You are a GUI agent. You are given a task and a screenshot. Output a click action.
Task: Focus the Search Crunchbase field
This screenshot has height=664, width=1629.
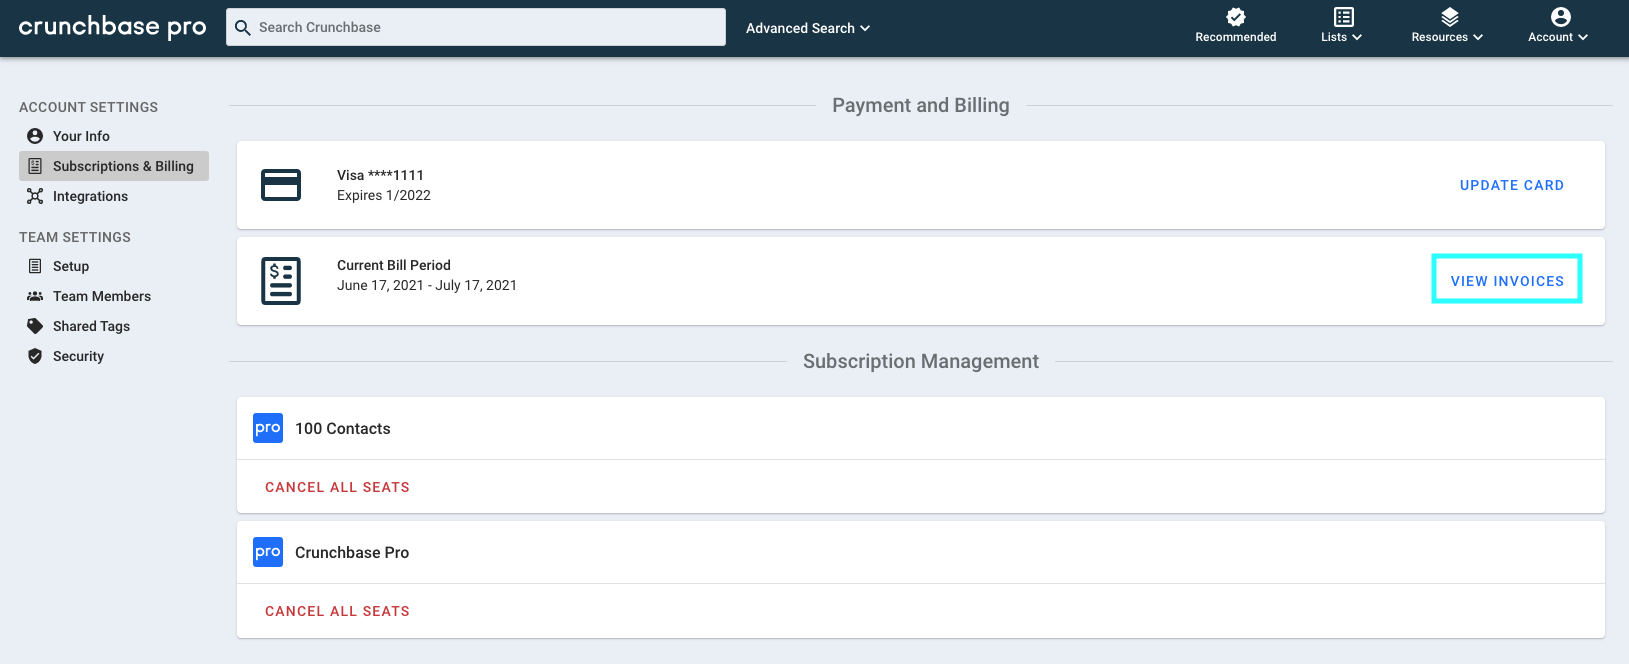(476, 27)
